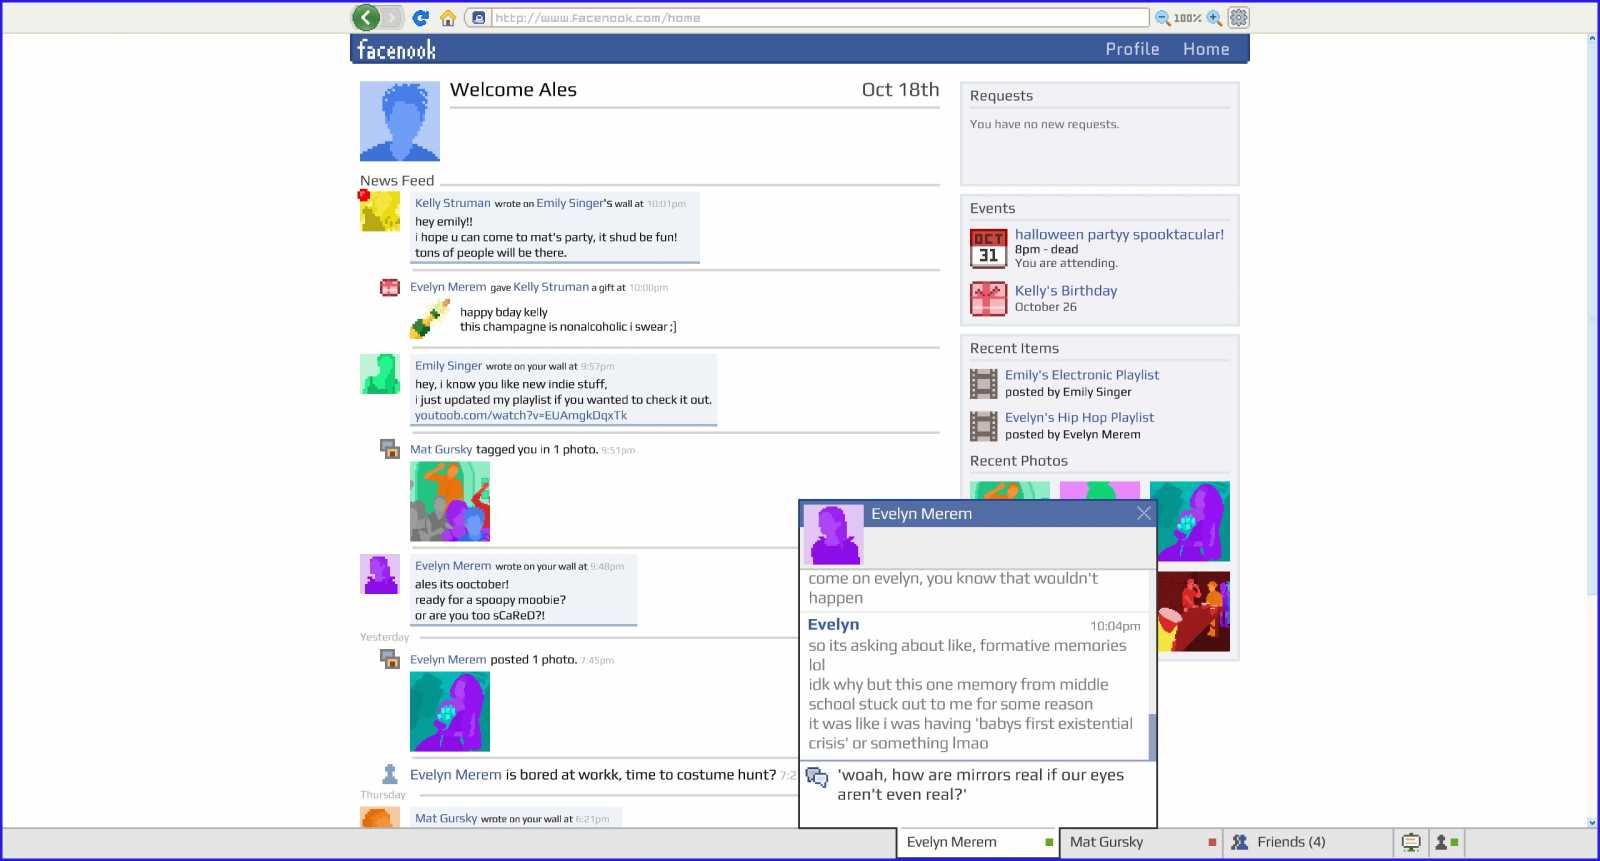Click status person icon by Evelyn's bored post
The height and width of the screenshot is (861, 1600).
(x=390, y=774)
